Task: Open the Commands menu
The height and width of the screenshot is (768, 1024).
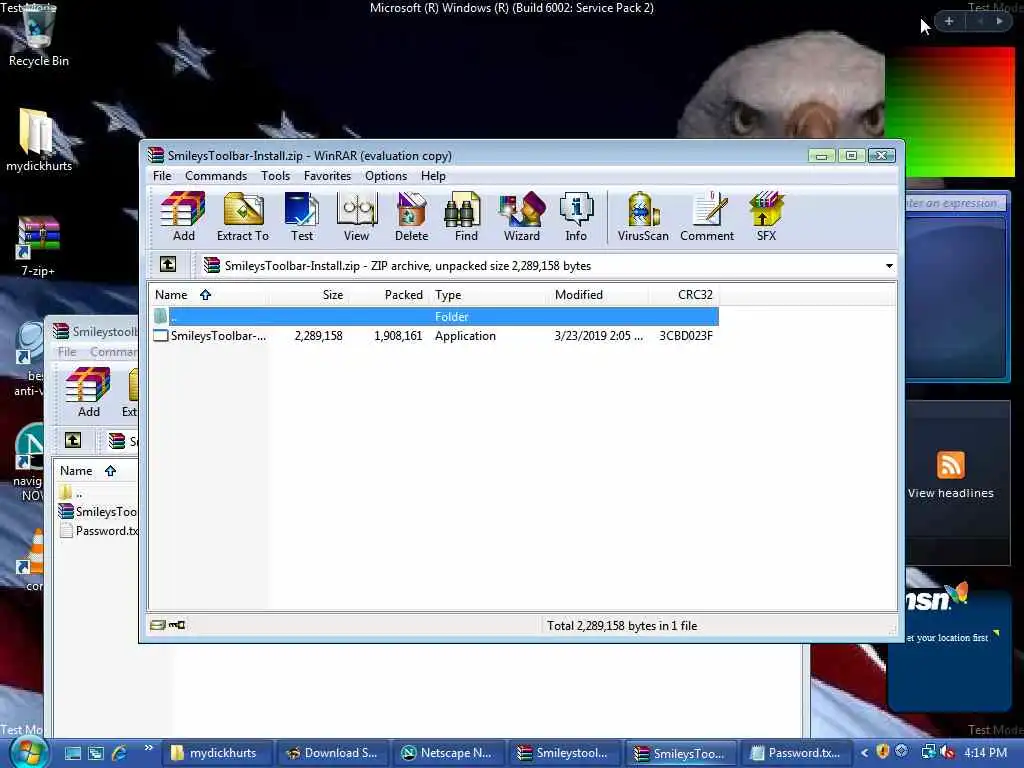Action: pos(216,176)
